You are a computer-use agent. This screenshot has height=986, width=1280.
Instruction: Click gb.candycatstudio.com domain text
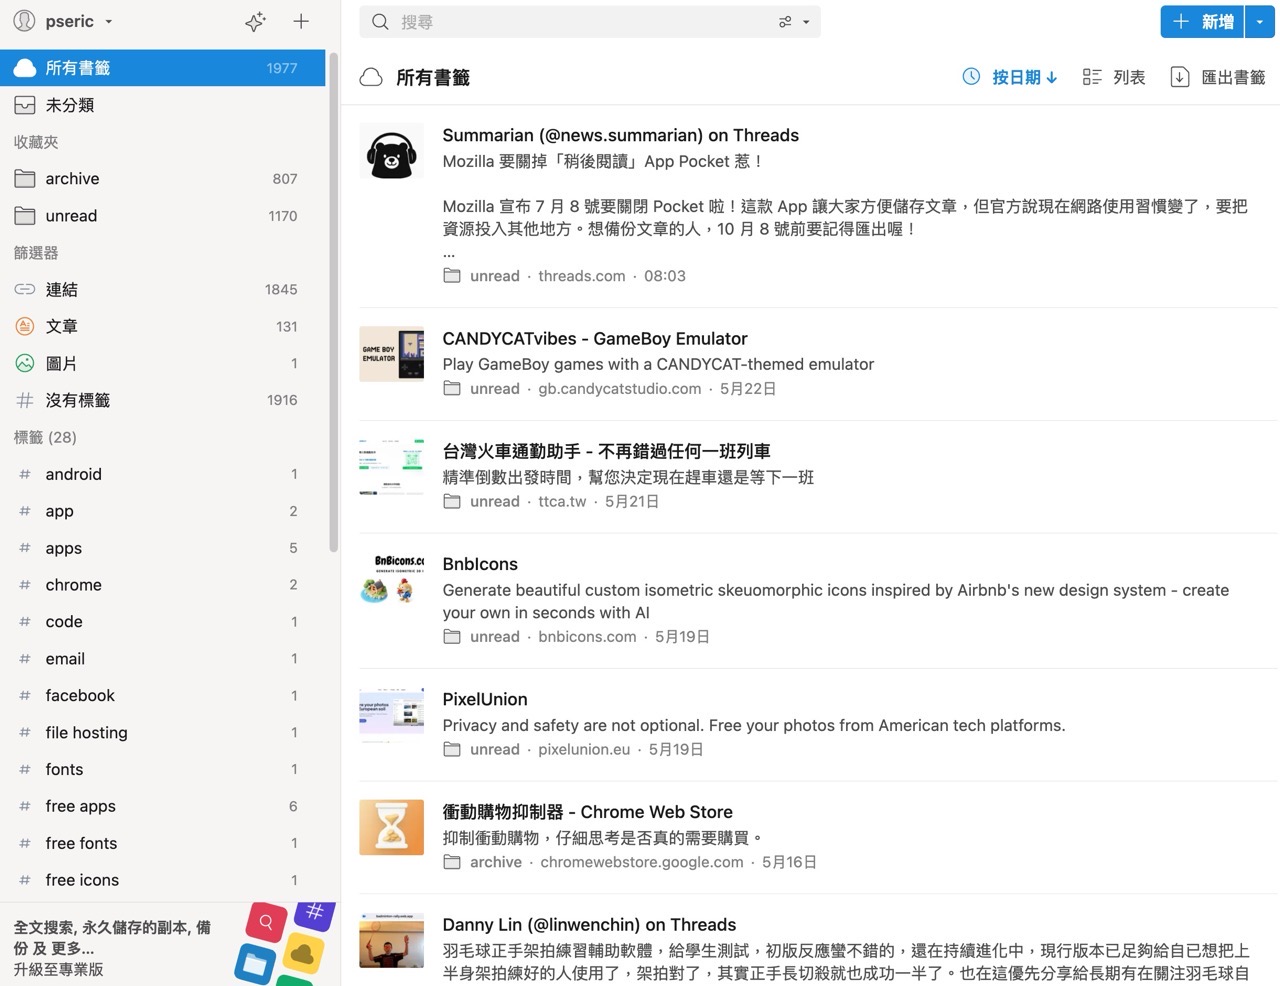(x=620, y=389)
